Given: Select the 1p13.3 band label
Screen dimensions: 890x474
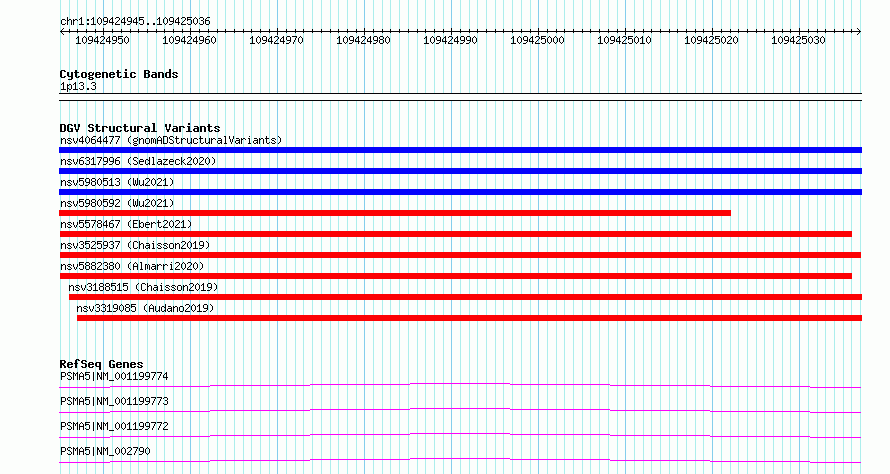Looking at the screenshot, I should (x=78, y=87).
